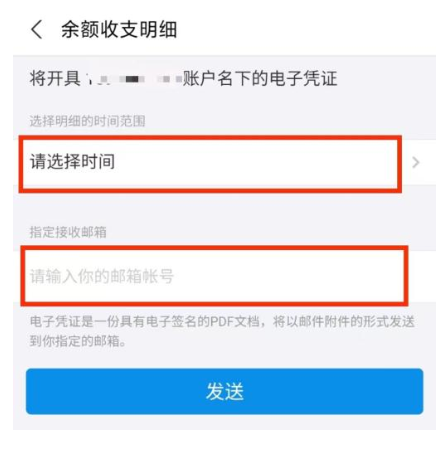This screenshot has width=448, height=471.
Task: Click the blue 发送 button
Action: (224, 391)
